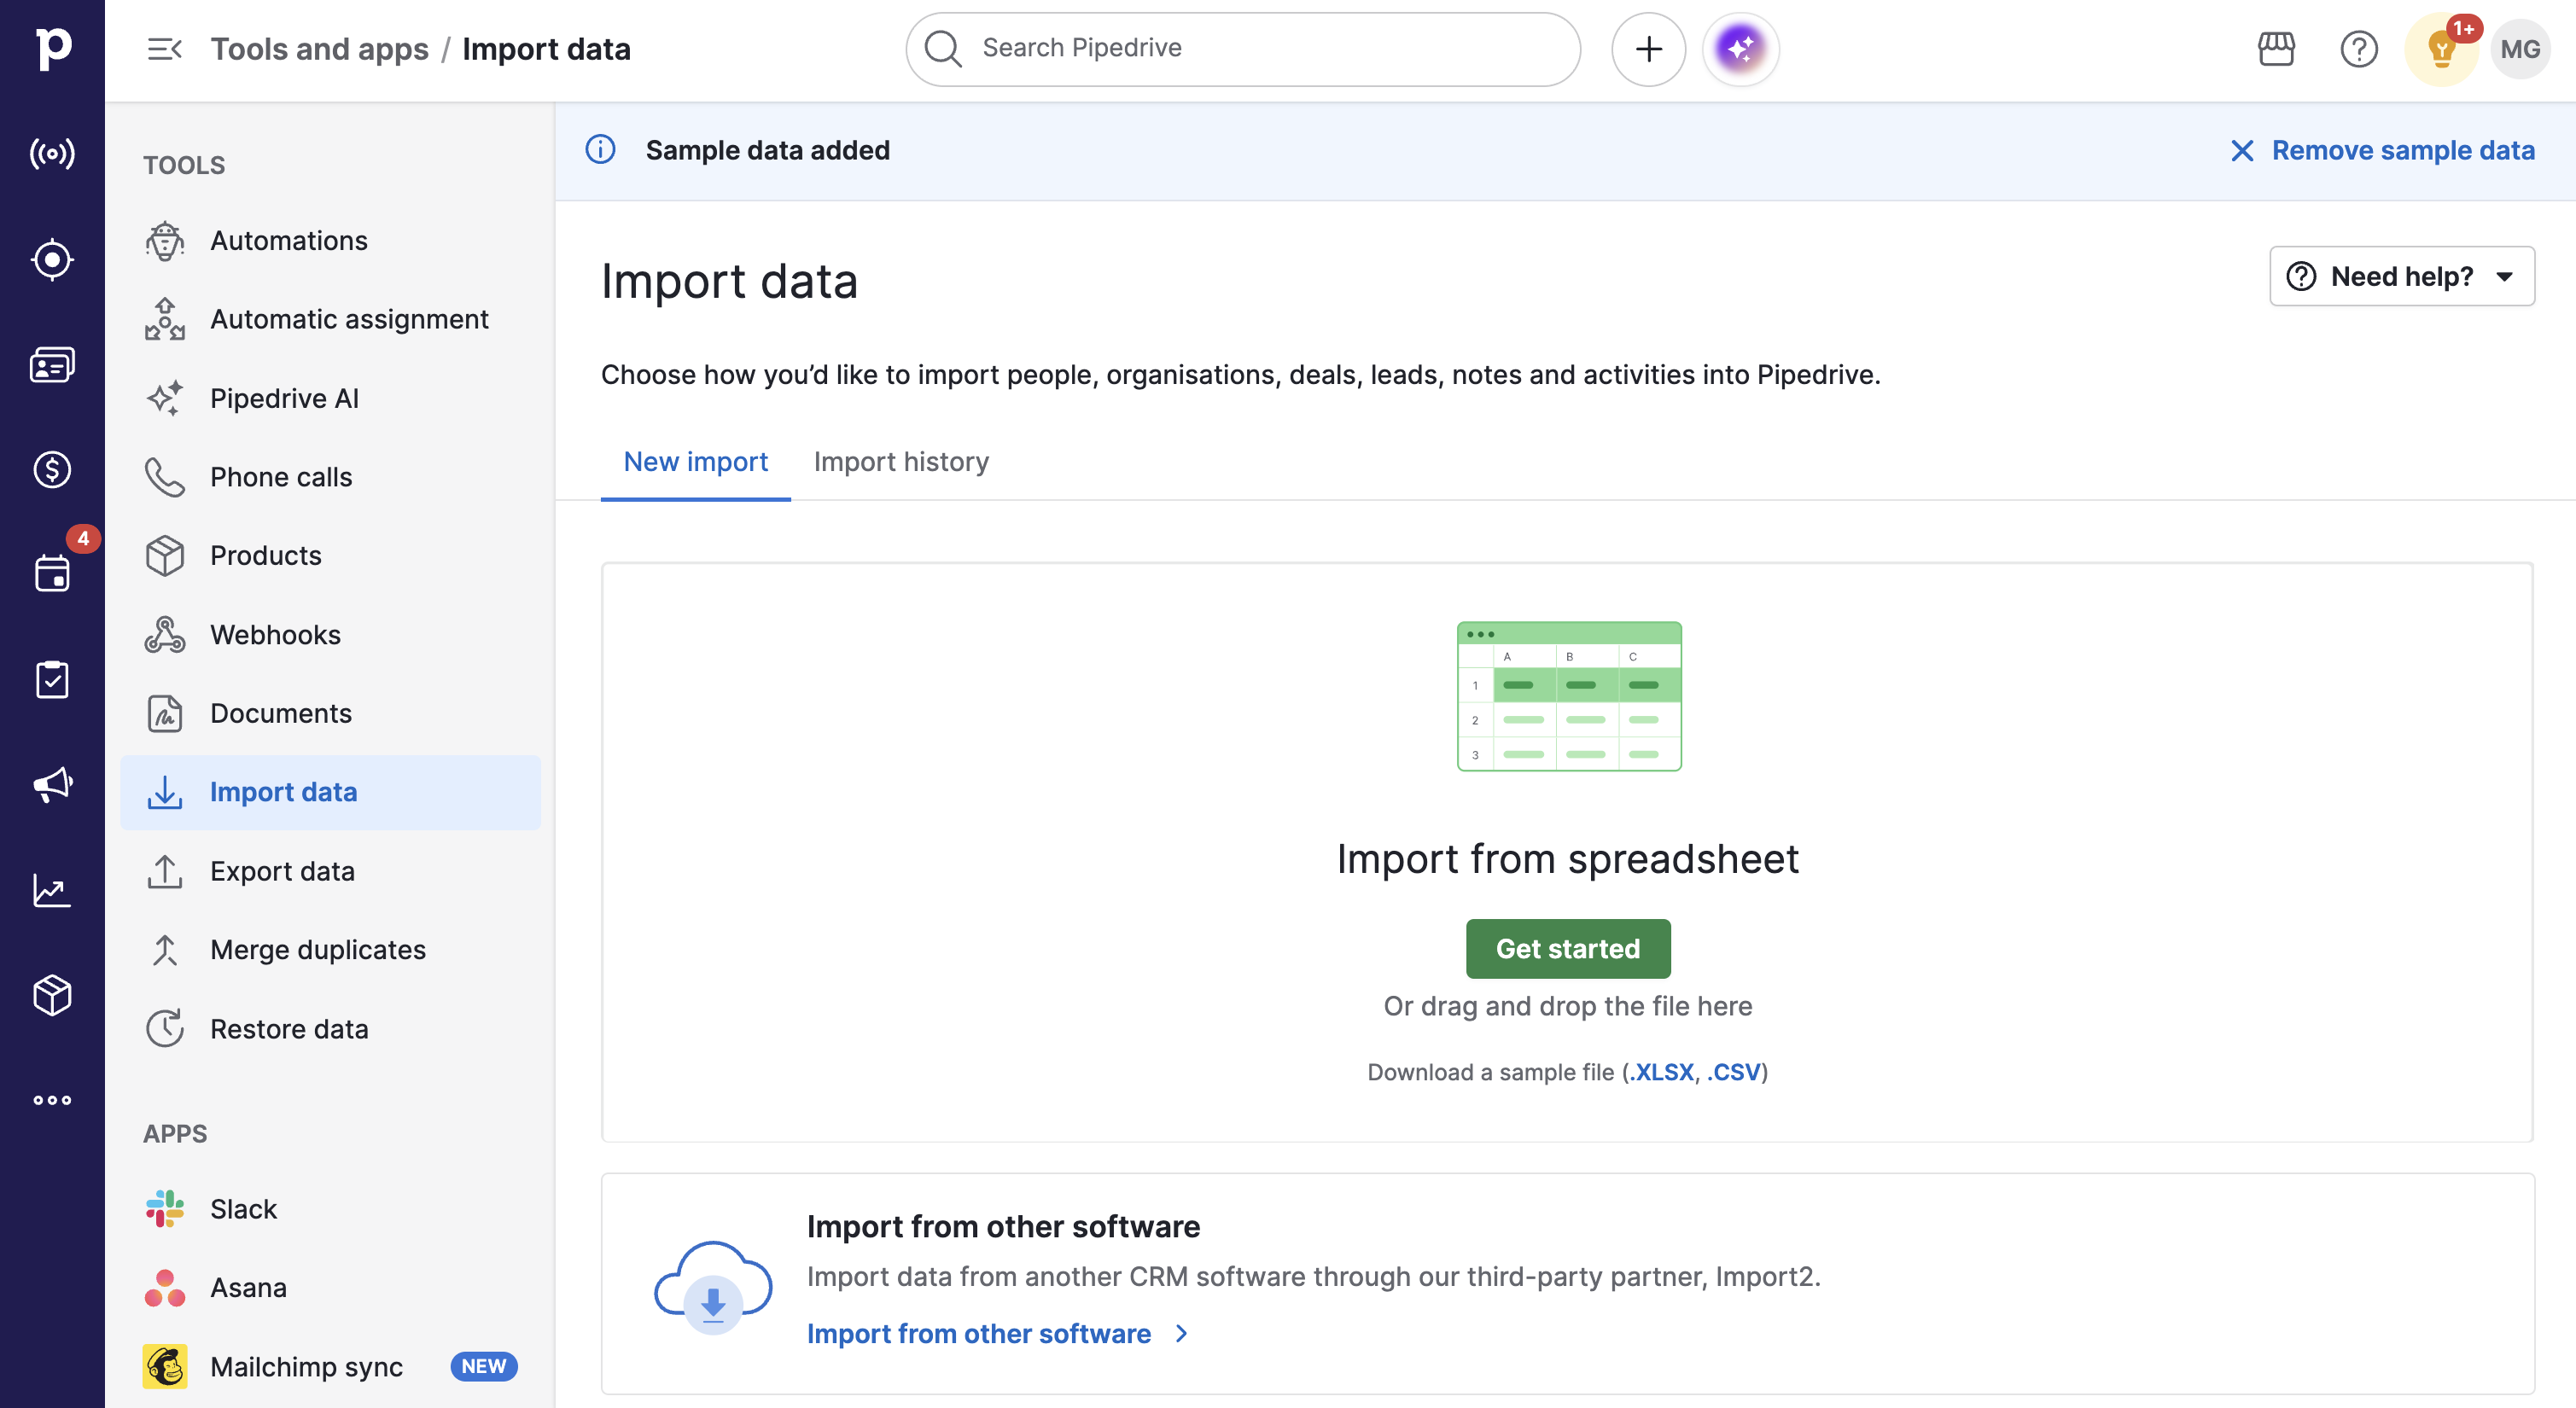Open the Leads radar icon in sidebar
The height and width of the screenshot is (1408, 2576).
pyautogui.click(x=52, y=153)
